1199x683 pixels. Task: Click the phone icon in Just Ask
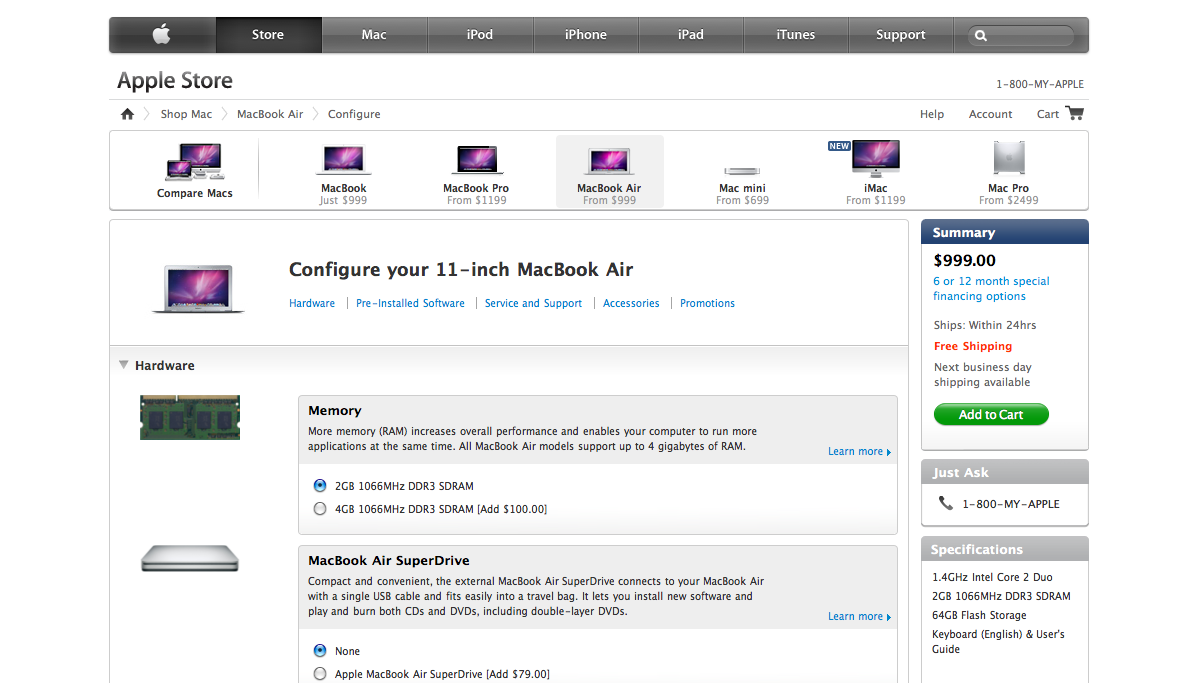click(946, 503)
